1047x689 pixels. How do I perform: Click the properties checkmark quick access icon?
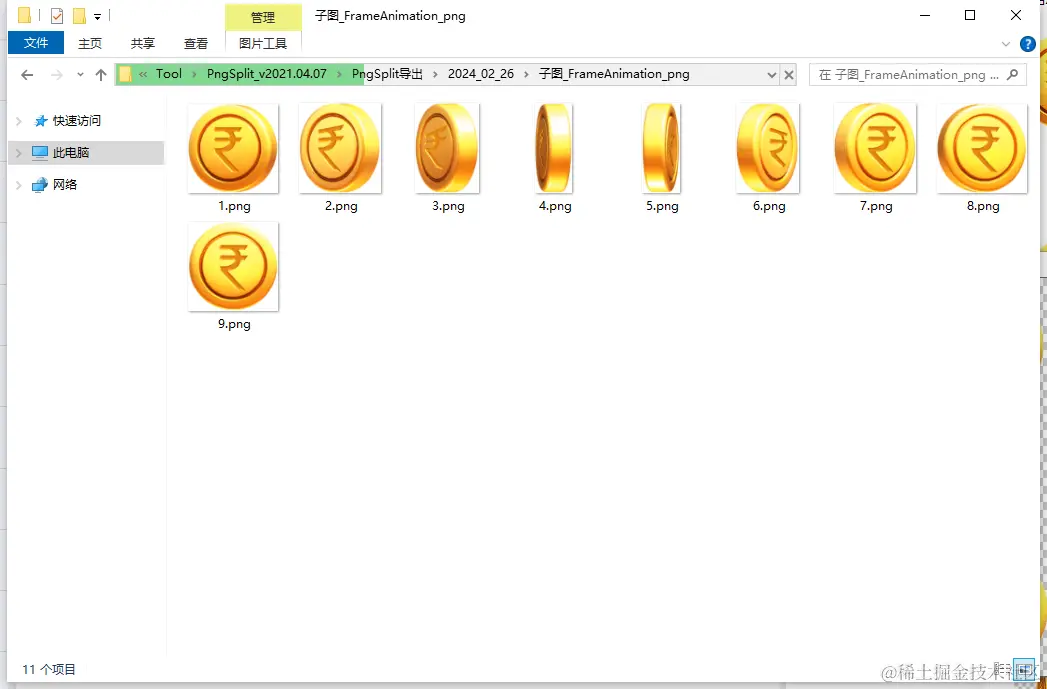click(x=57, y=15)
